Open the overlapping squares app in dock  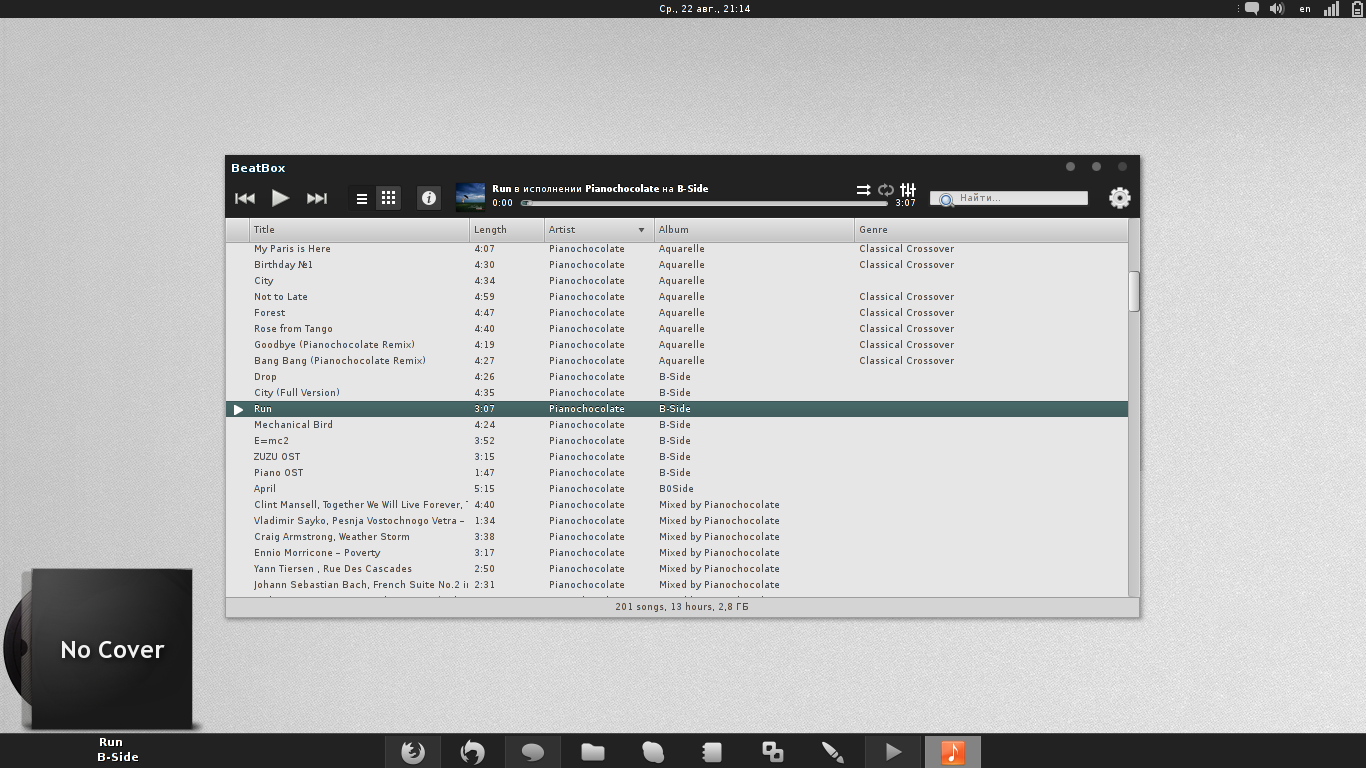point(773,752)
